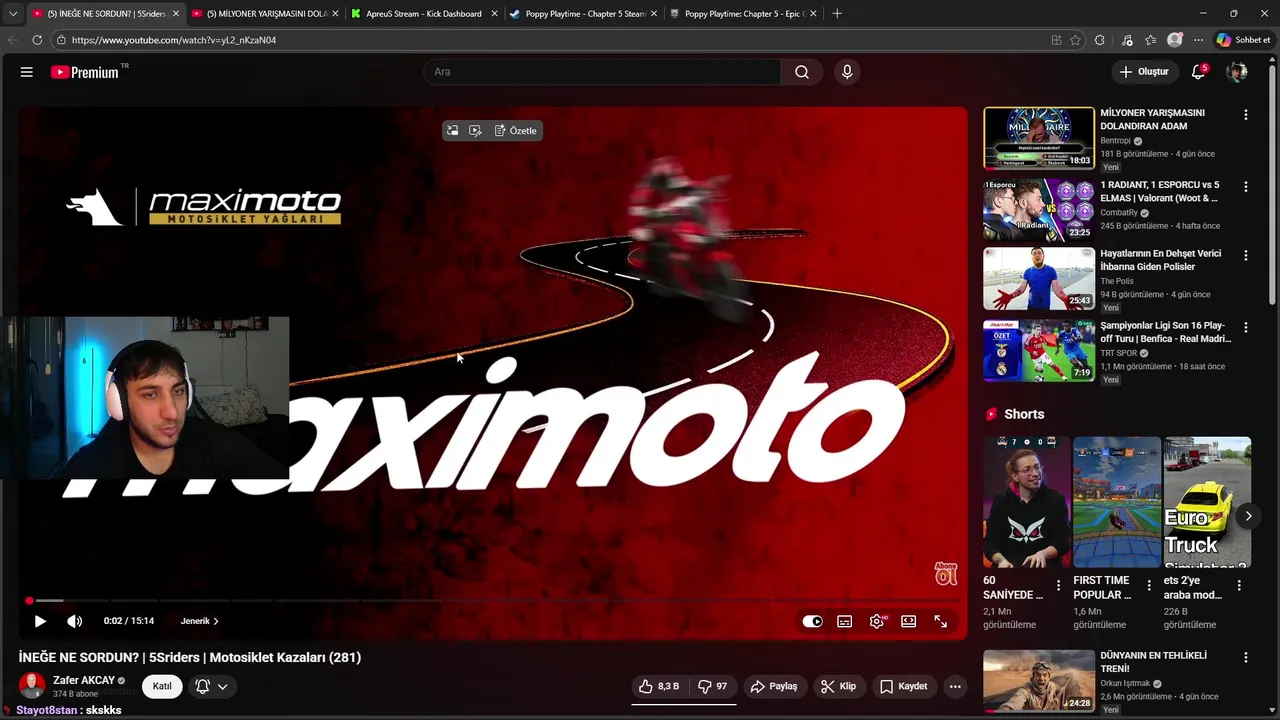Open the tab search chevron at top-left
This screenshot has height=720, width=1280.
pyautogui.click(x=12, y=14)
